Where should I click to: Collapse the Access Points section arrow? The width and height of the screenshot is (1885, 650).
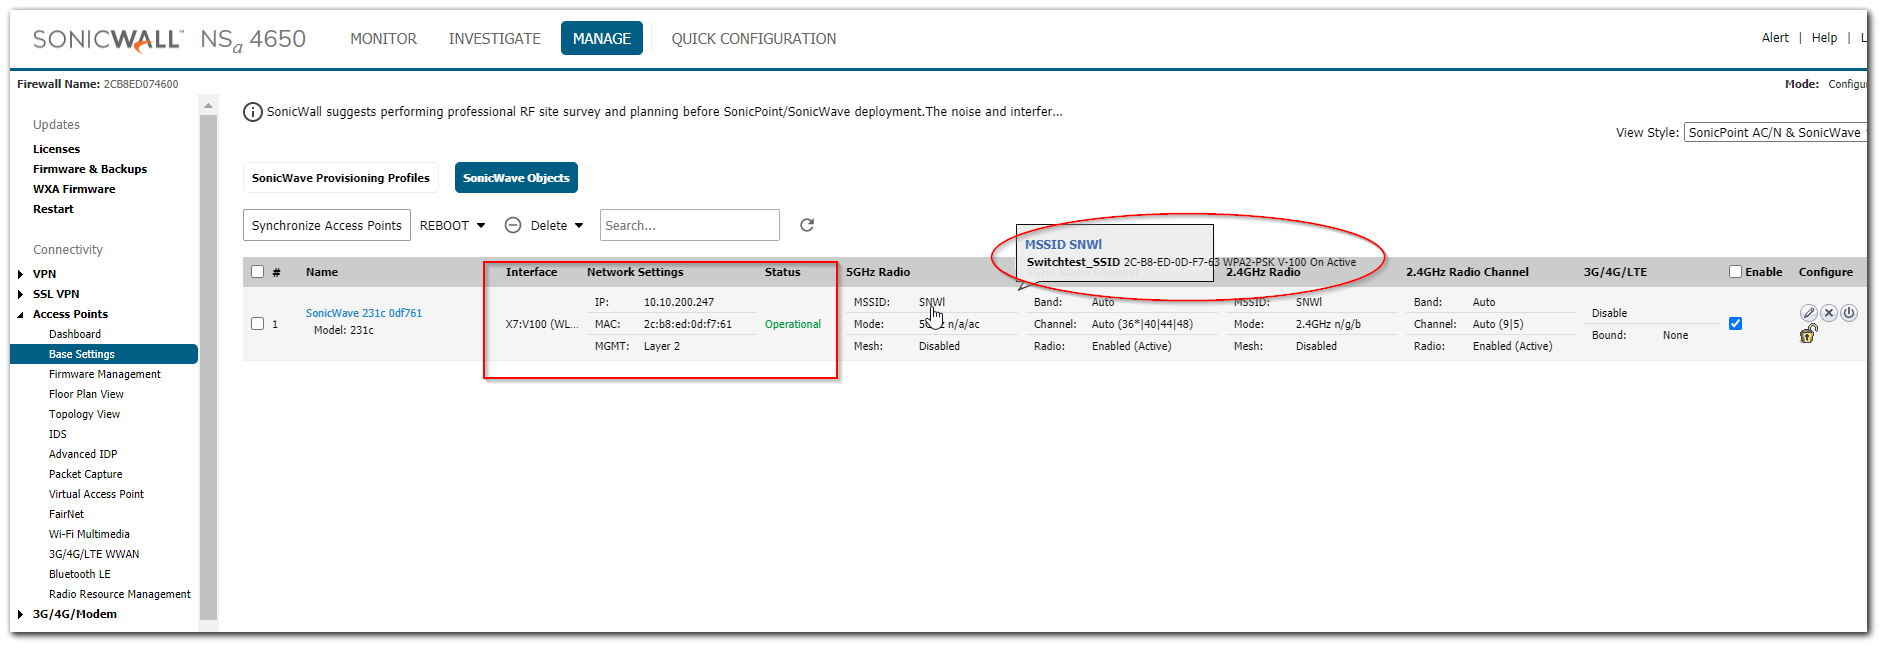point(20,314)
